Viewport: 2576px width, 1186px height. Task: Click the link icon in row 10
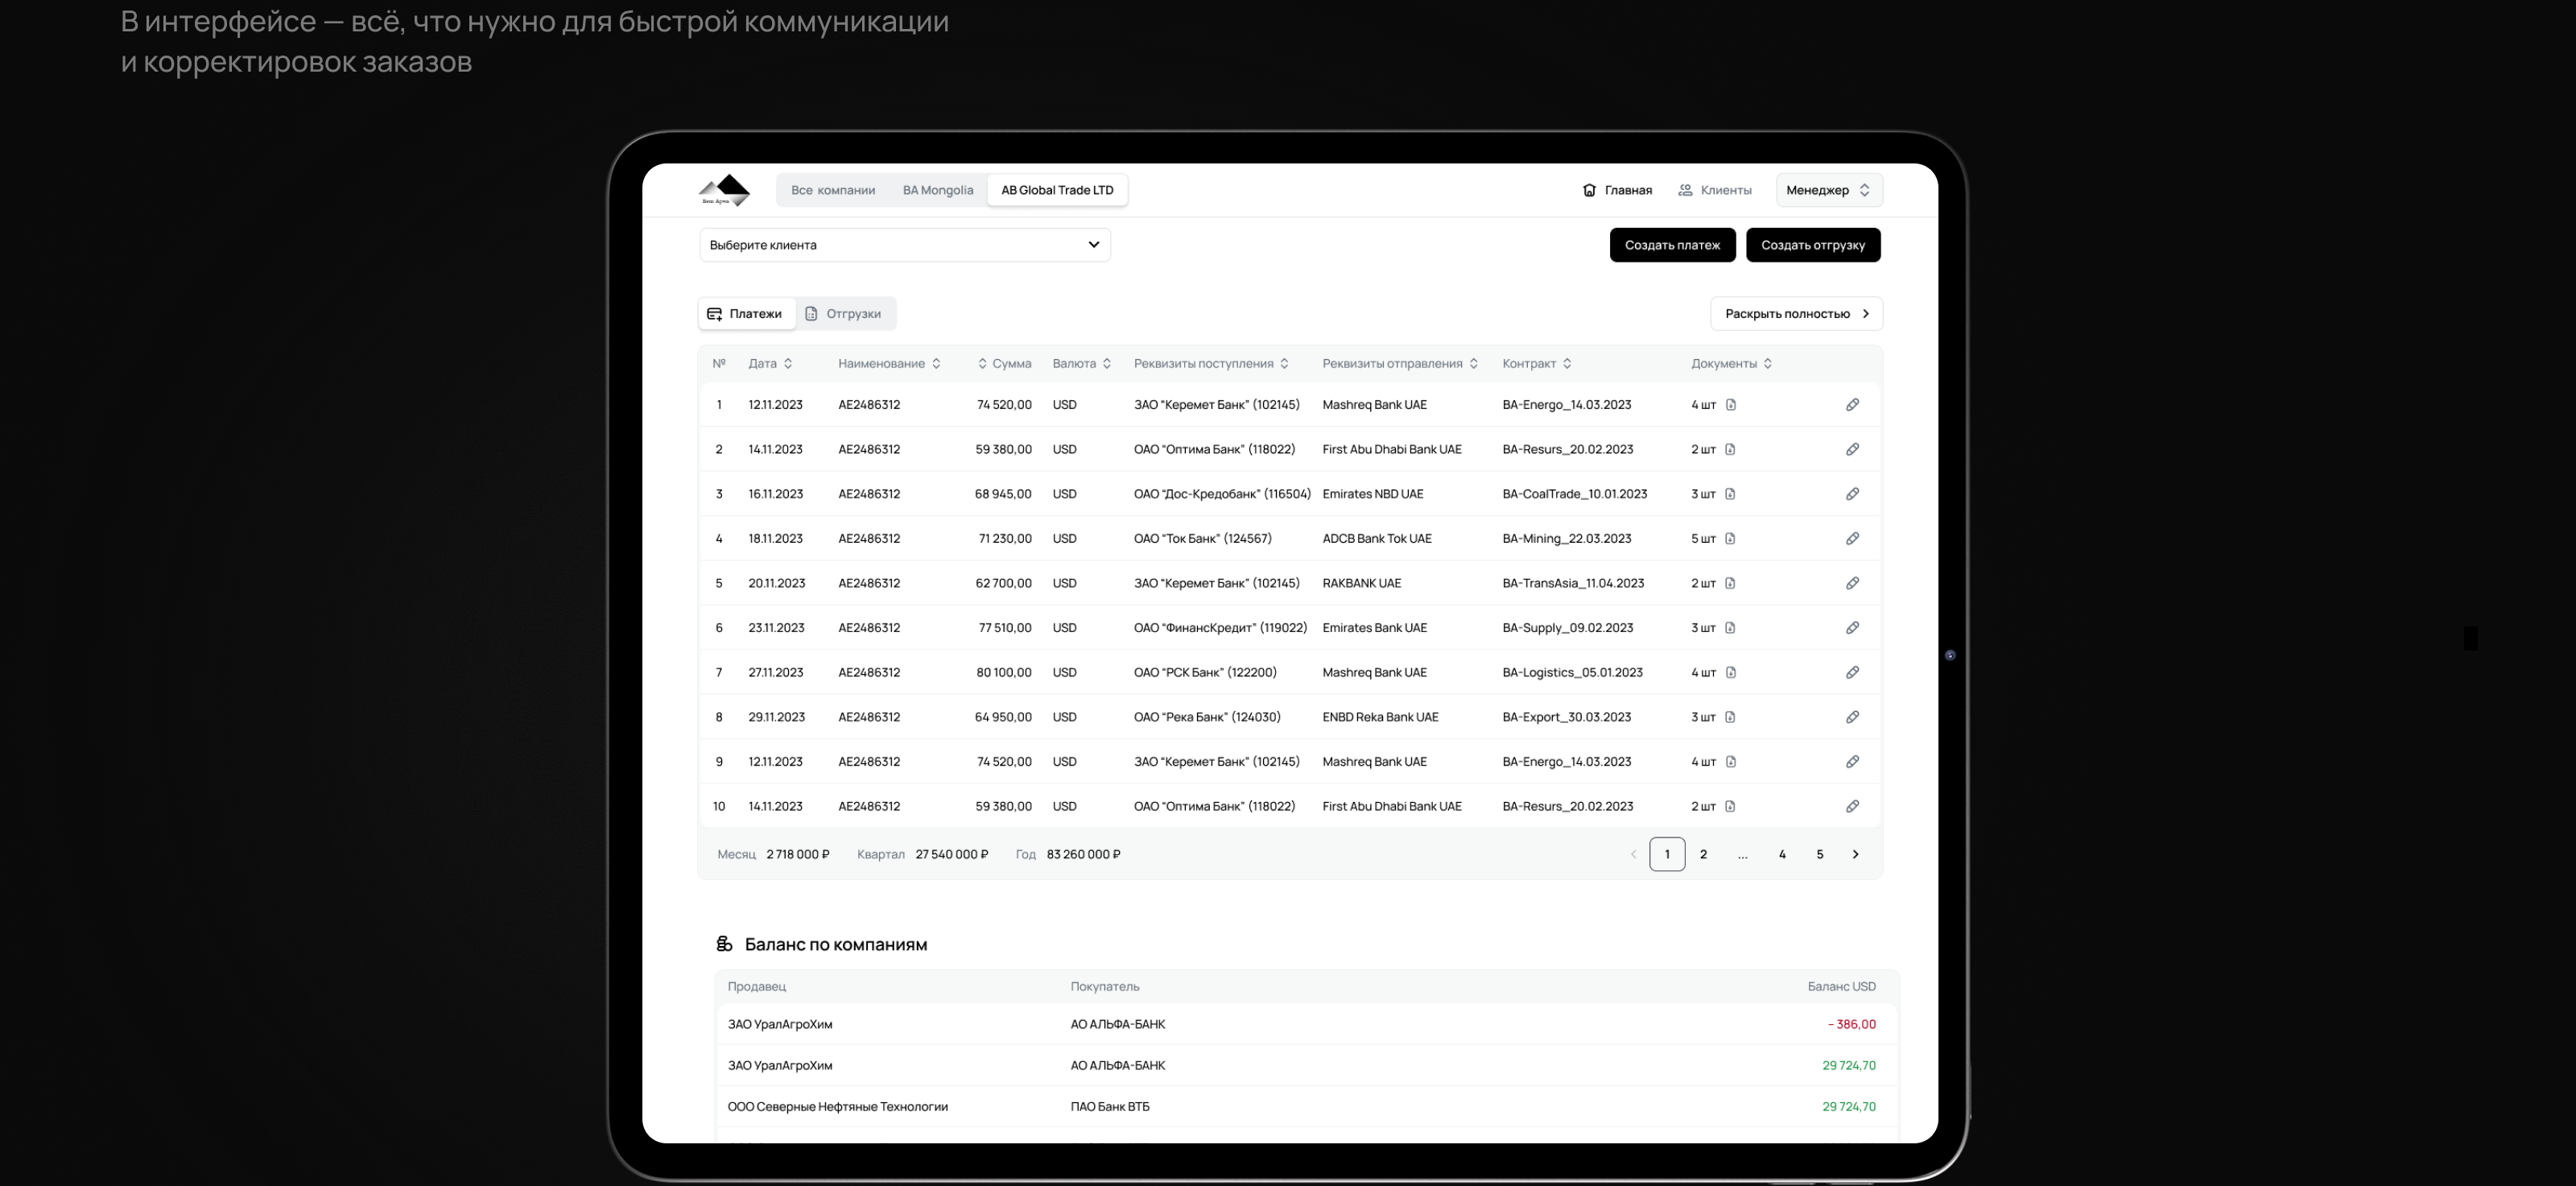click(x=1852, y=807)
